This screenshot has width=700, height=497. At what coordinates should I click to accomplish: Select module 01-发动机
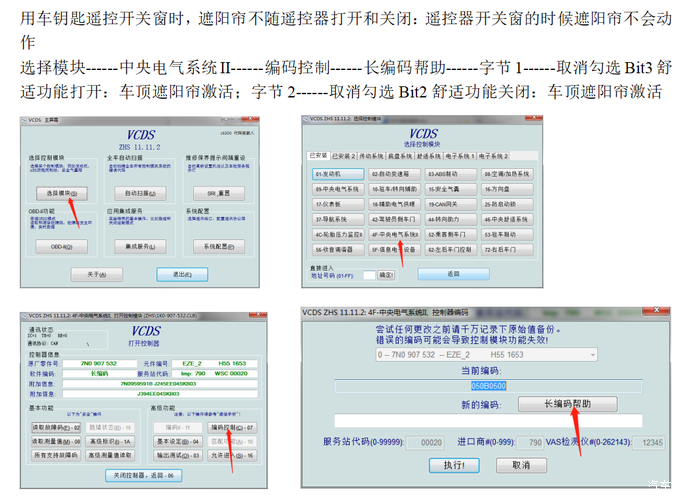338,174
